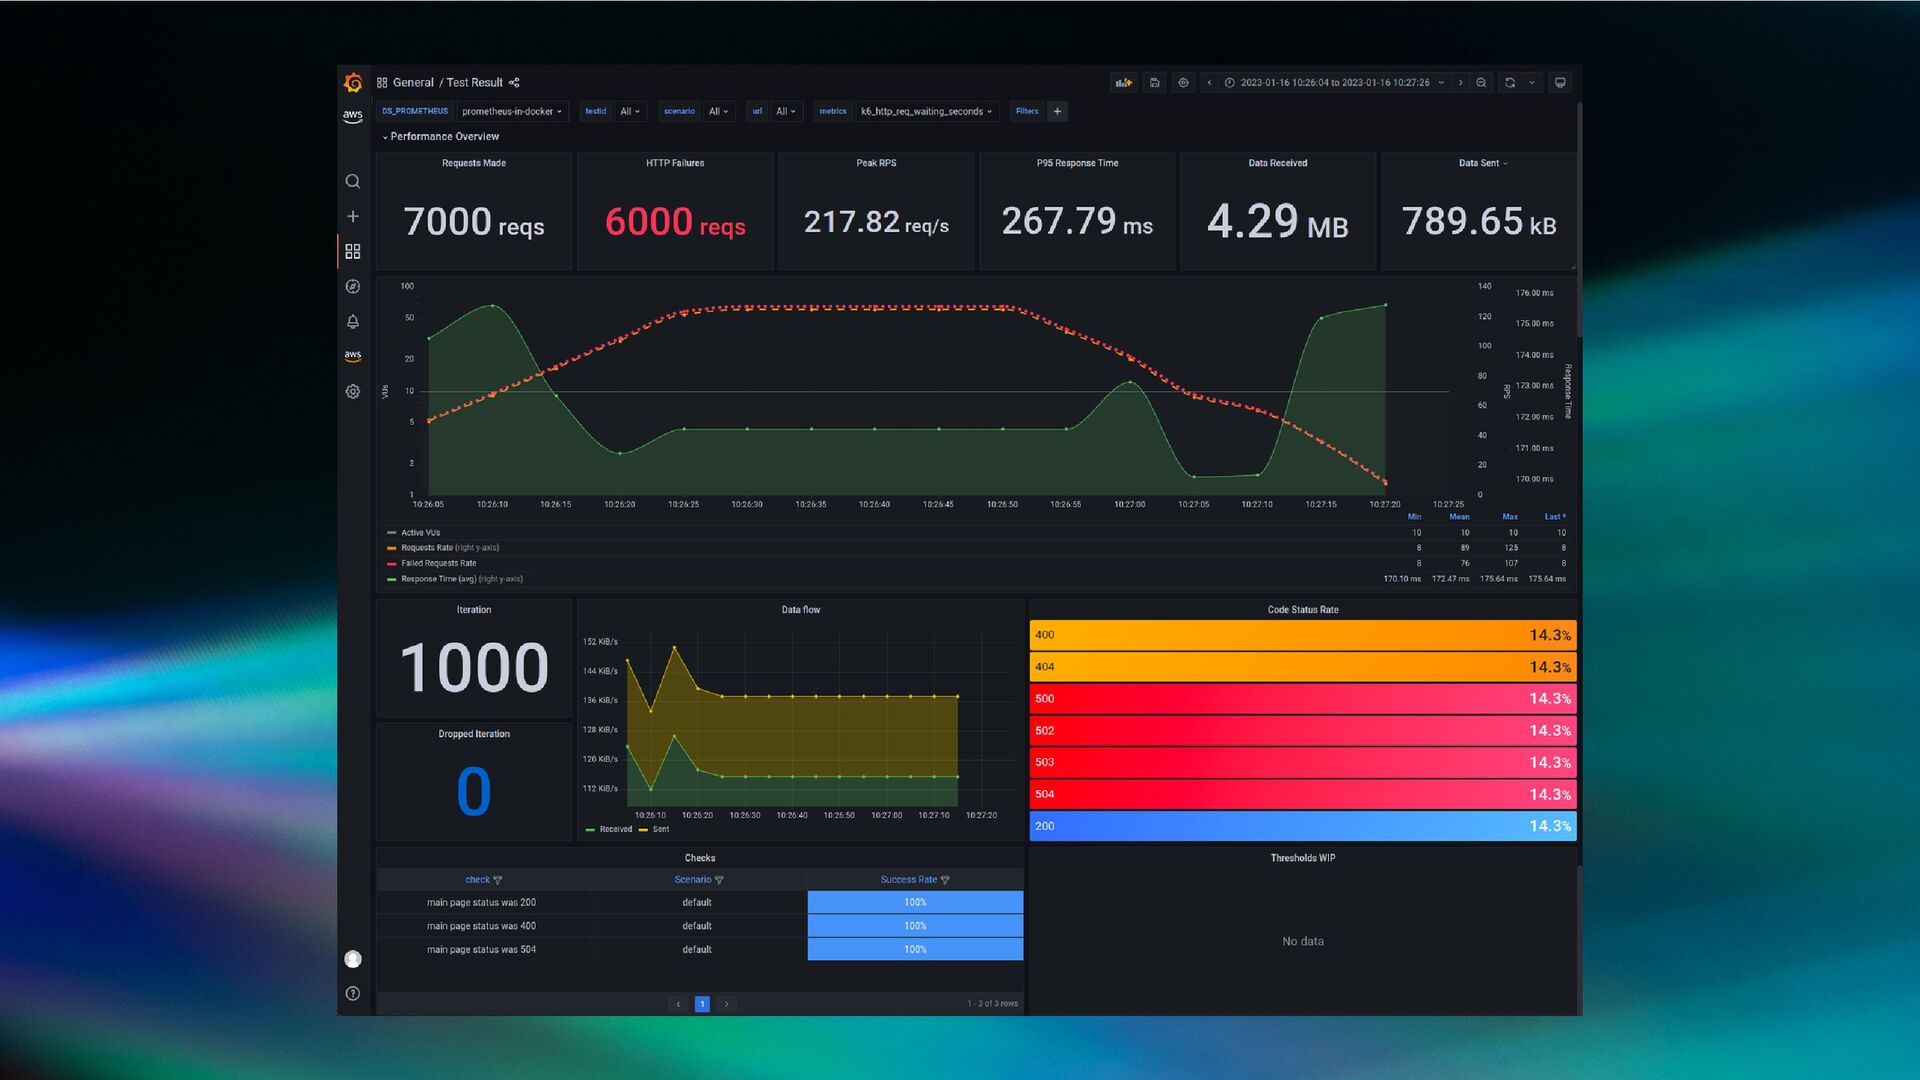Screen dimensions: 1920x1080
Task: Zoom out the time range
Action: [1481, 83]
